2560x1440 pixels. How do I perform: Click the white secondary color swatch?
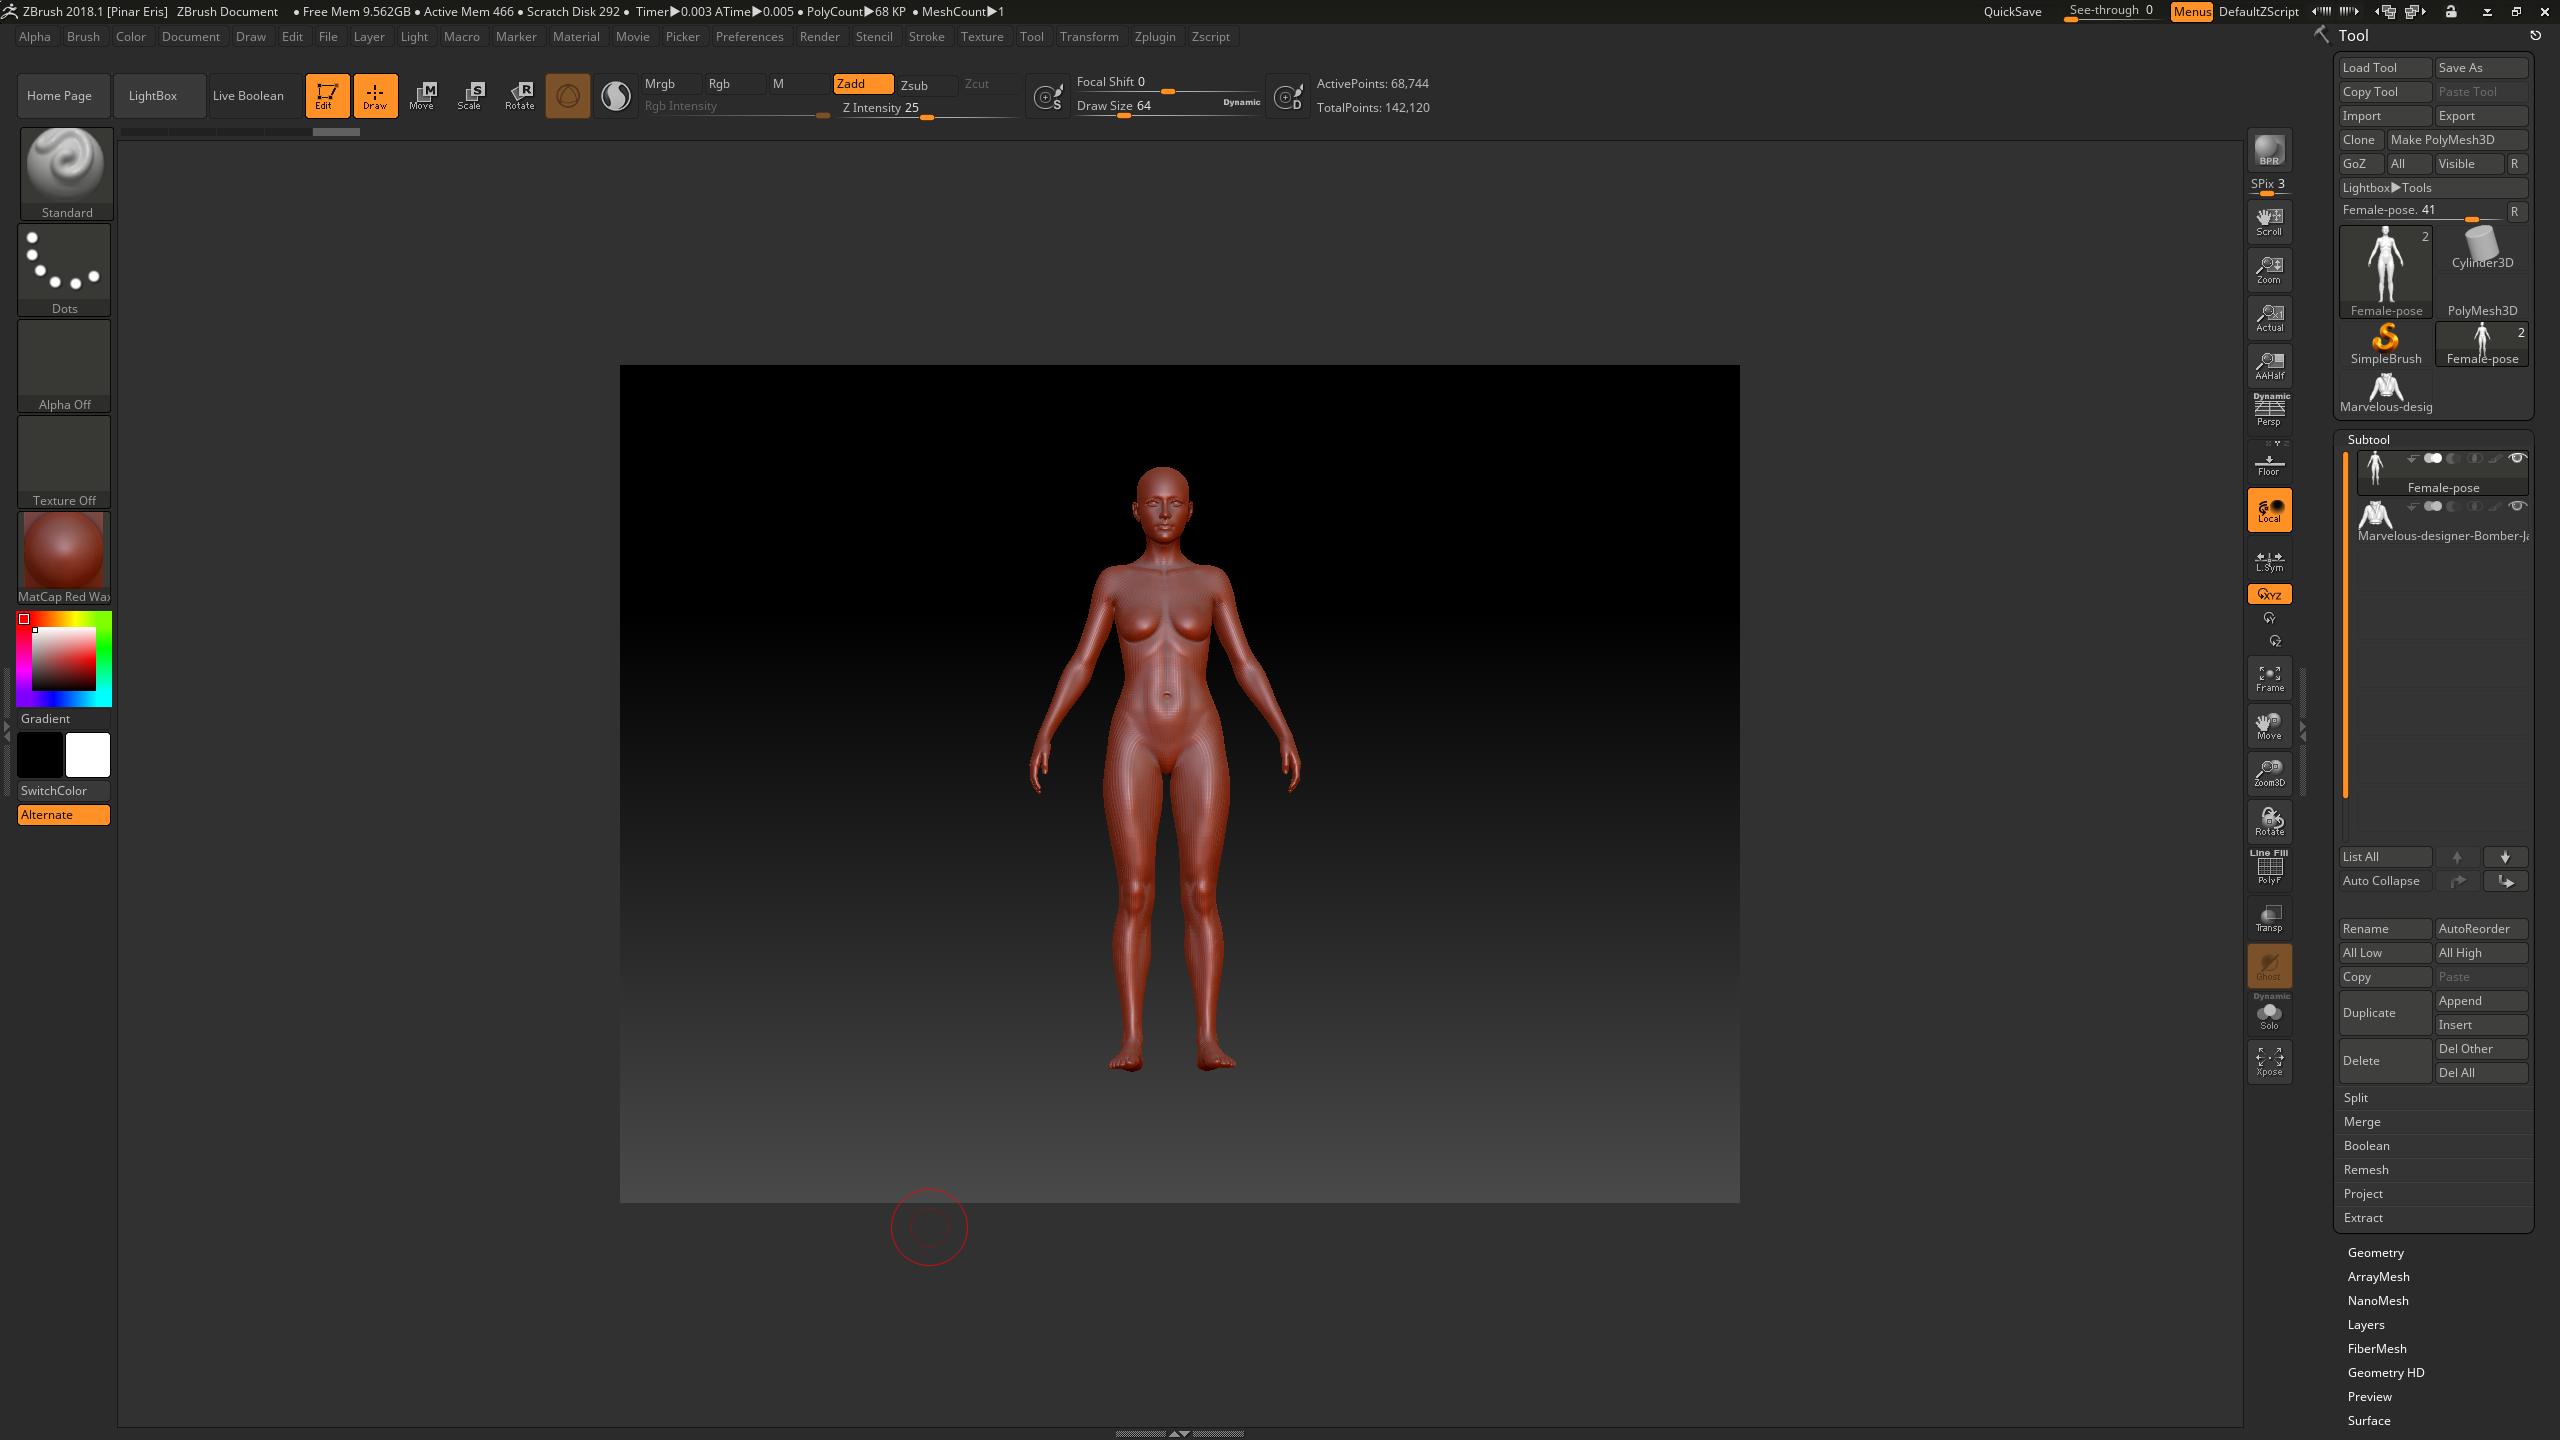pyautogui.click(x=88, y=755)
